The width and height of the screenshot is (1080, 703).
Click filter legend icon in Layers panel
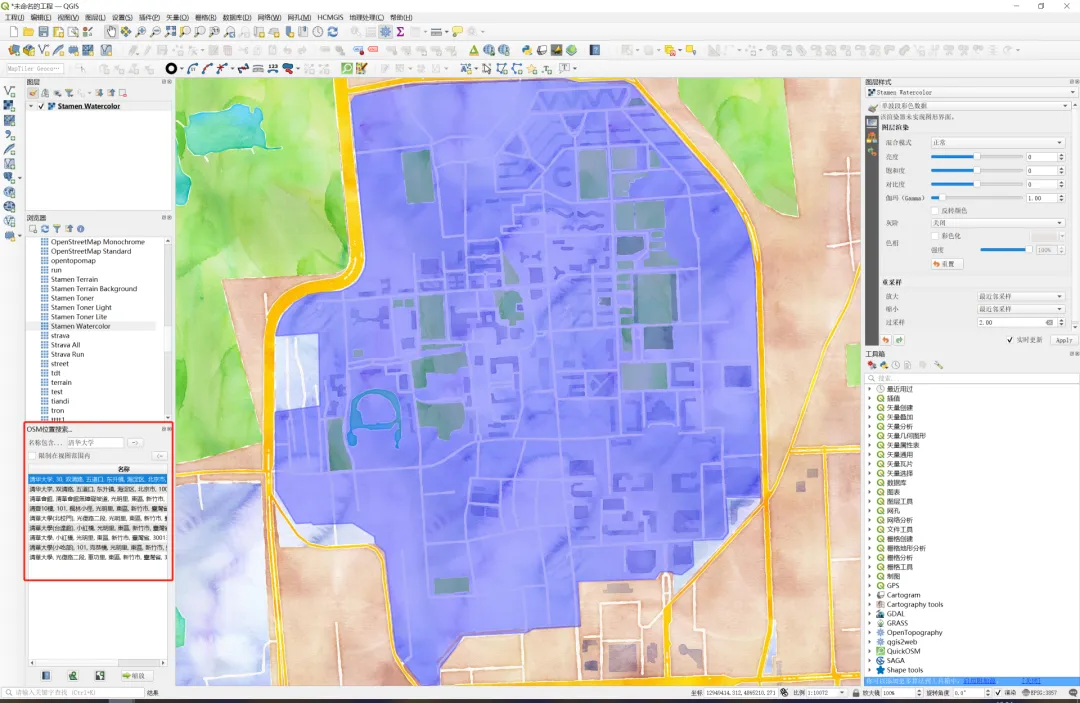[69, 93]
